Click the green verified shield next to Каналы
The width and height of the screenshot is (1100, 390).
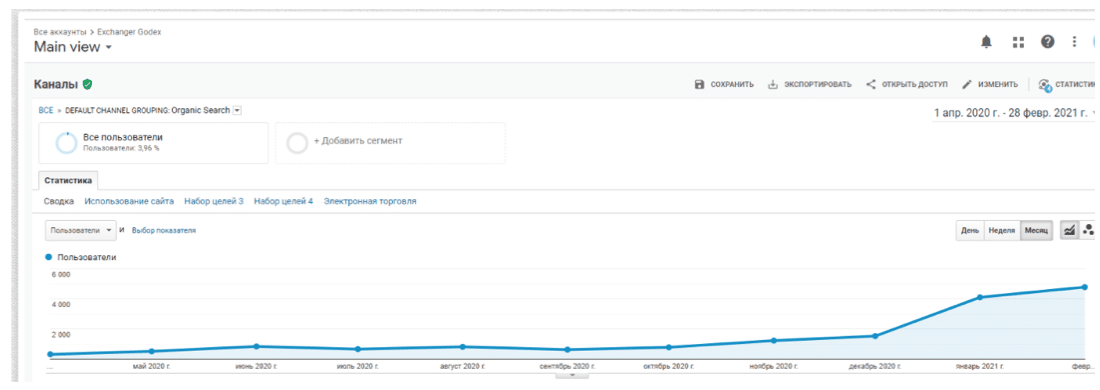click(x=87, y=84)
